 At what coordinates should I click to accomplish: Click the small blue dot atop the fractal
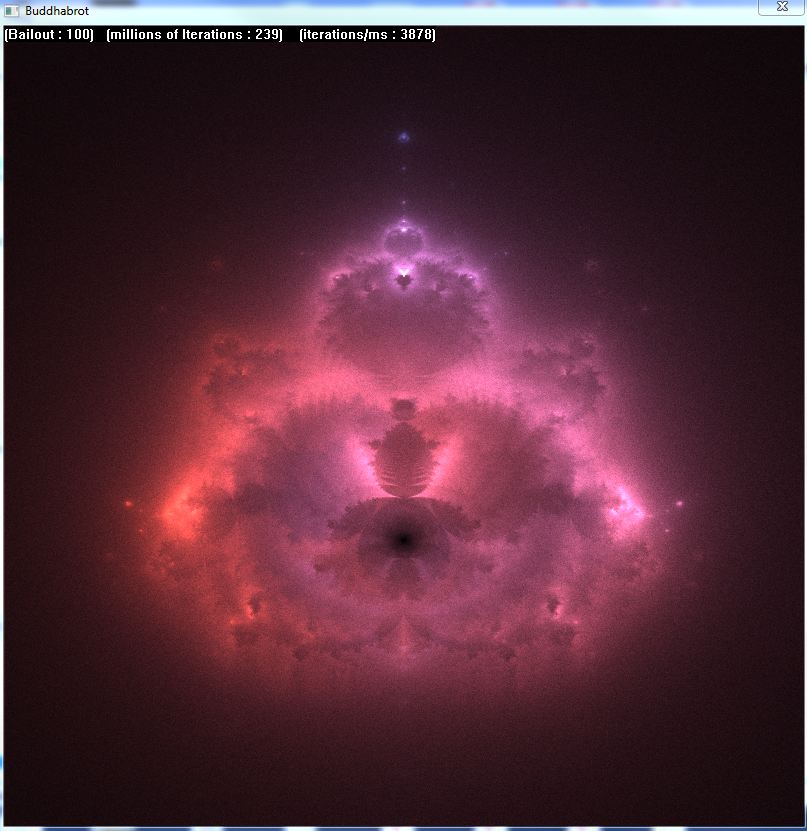404,138
